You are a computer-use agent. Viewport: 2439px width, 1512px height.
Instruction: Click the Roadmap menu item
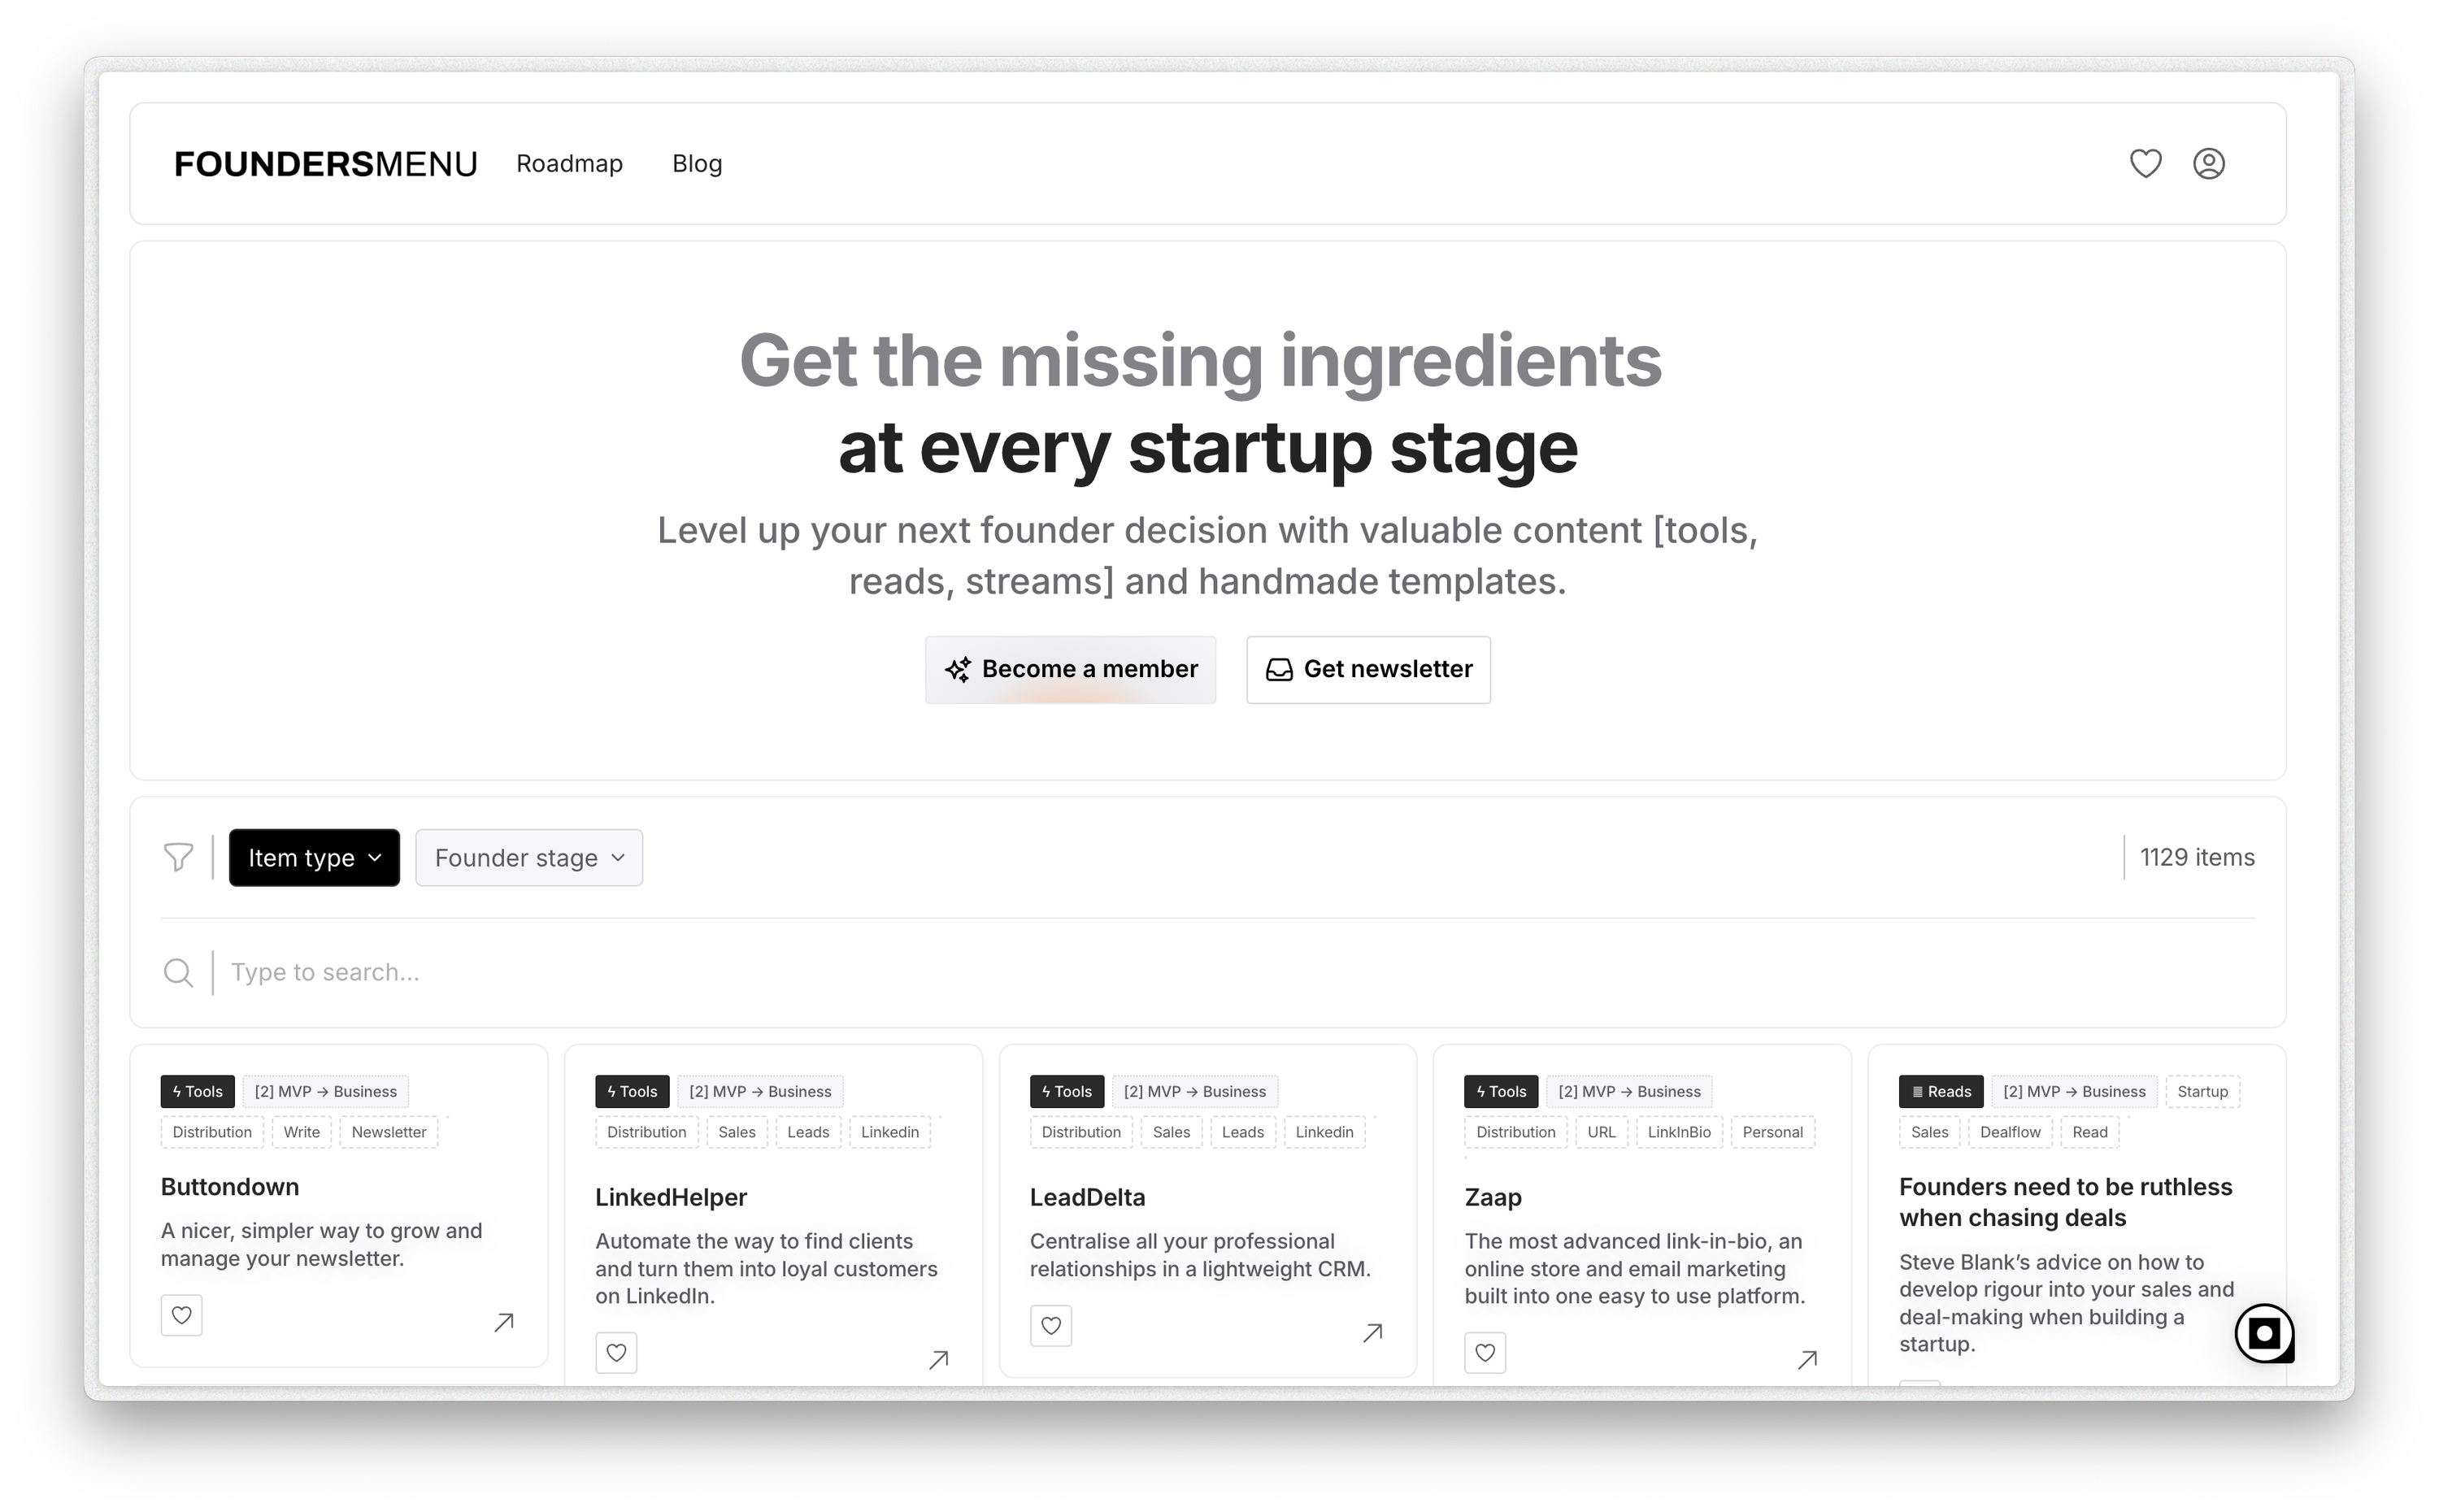pyautogui.click(x=570, y=162)
